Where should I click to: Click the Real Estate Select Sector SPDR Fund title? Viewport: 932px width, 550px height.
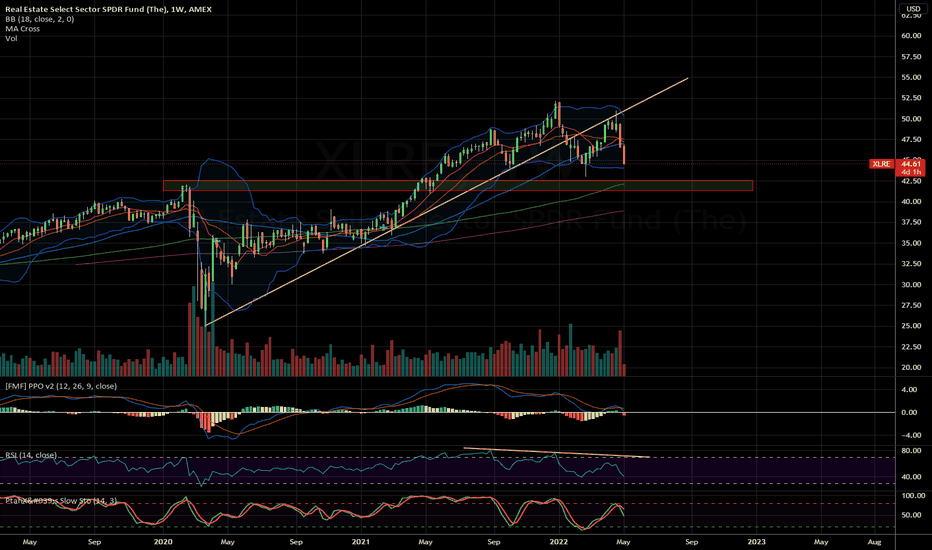coord(108,10)
